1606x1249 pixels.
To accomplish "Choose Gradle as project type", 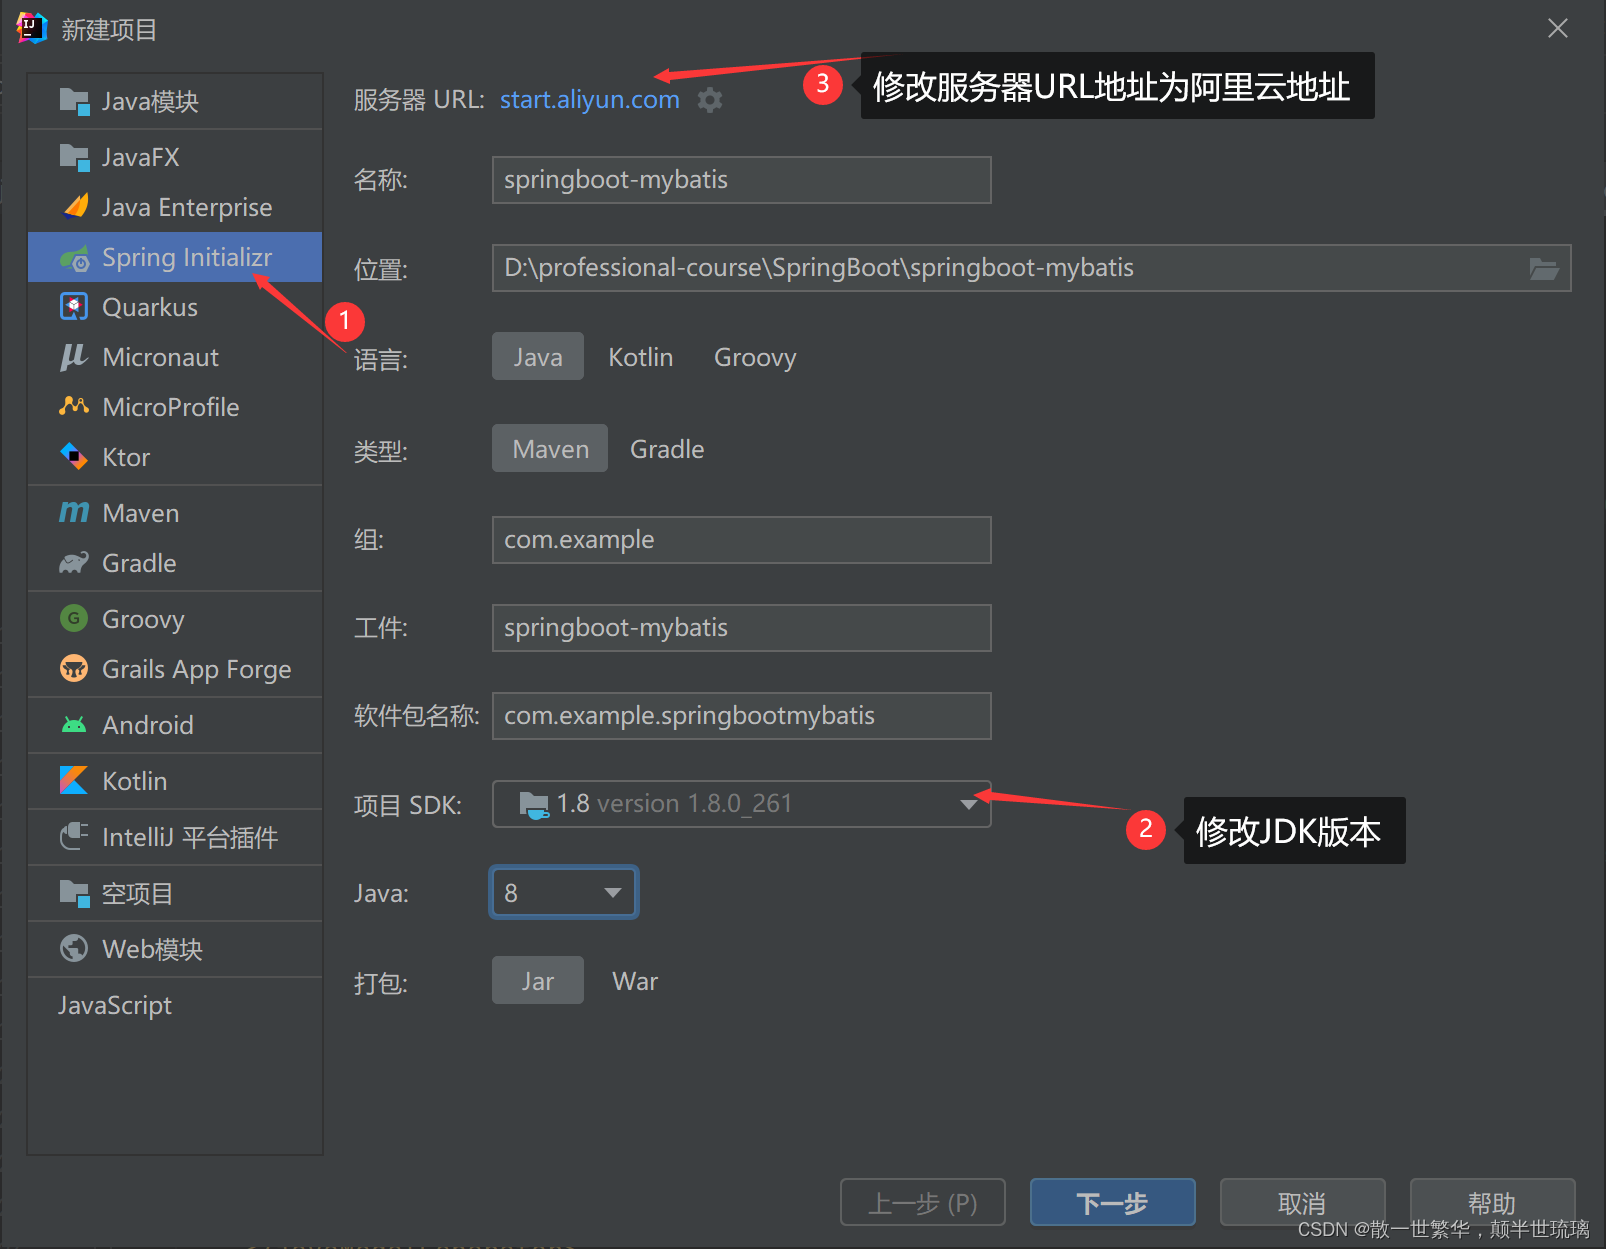I will coord(667,449).
